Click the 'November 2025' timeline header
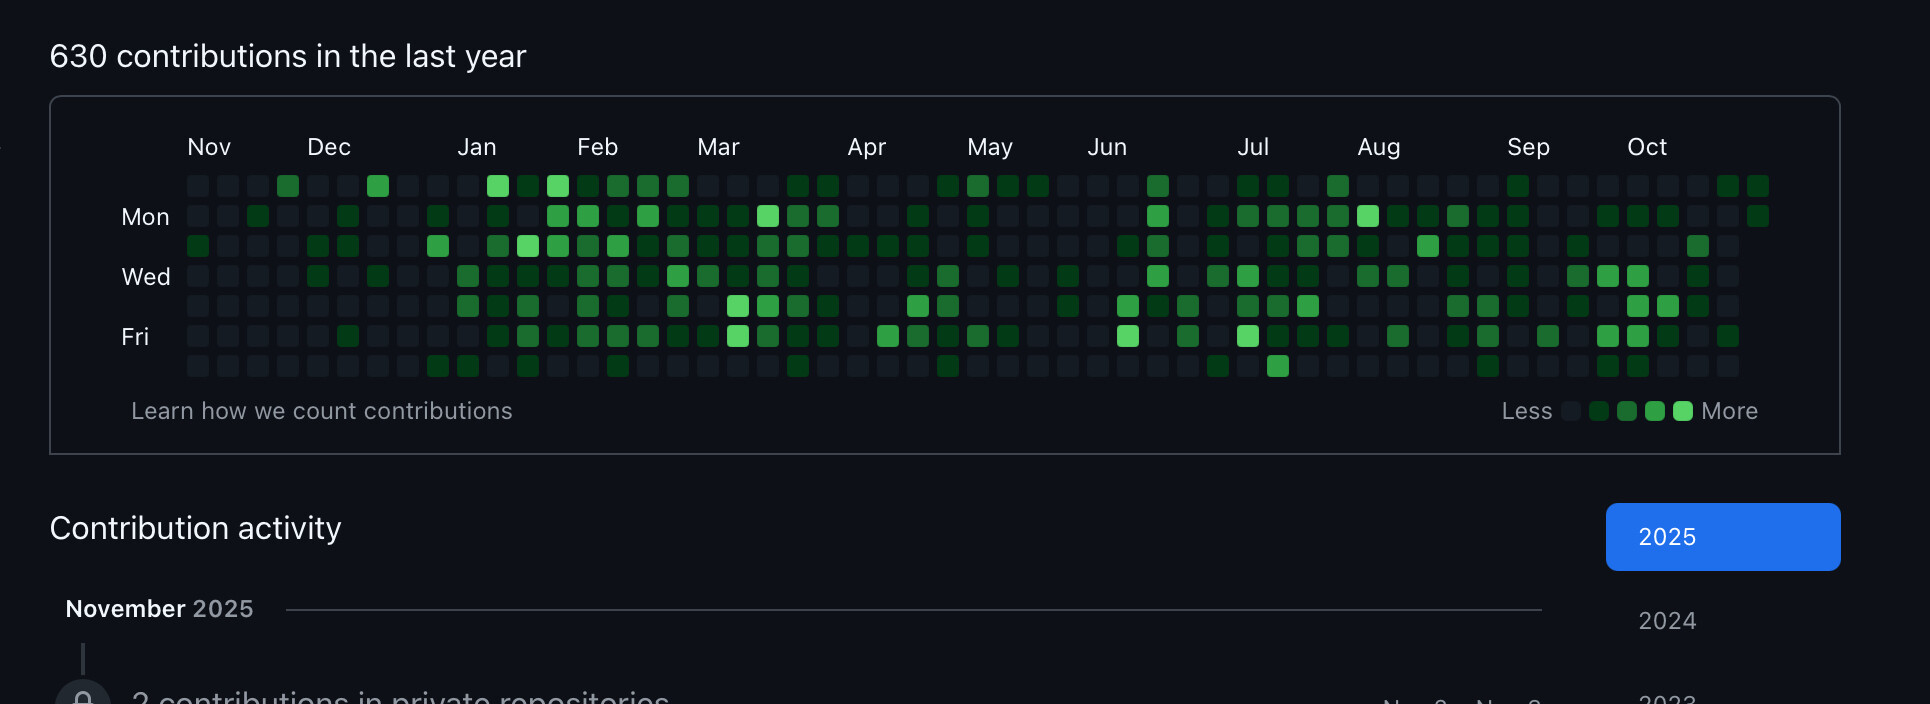Viewport: 1930px width, 704px height. tap(160, 609)
